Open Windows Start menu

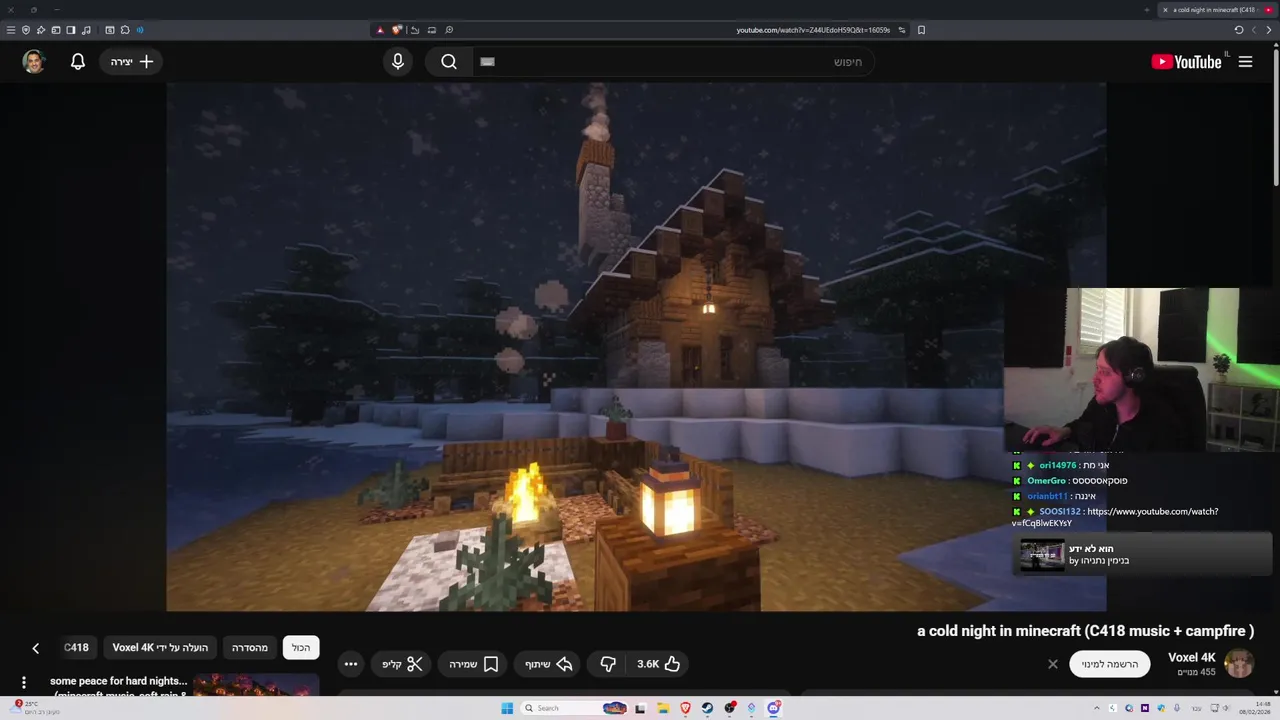click(x=507, y=708)
